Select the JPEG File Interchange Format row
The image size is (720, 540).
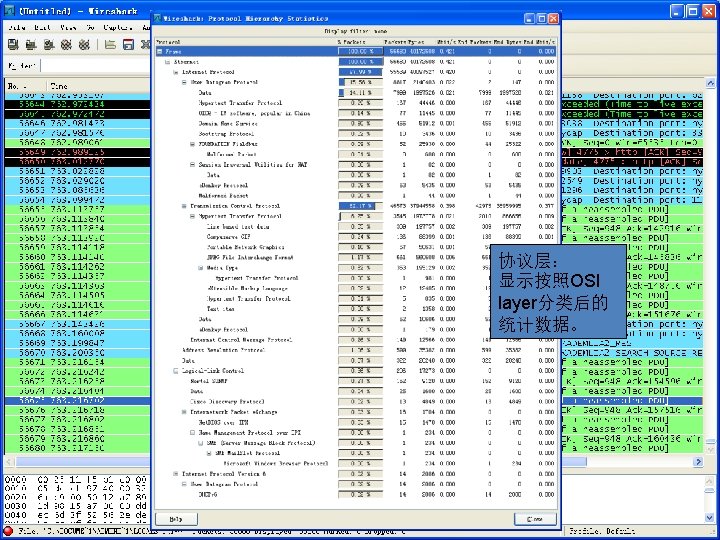tap(356, 257)
